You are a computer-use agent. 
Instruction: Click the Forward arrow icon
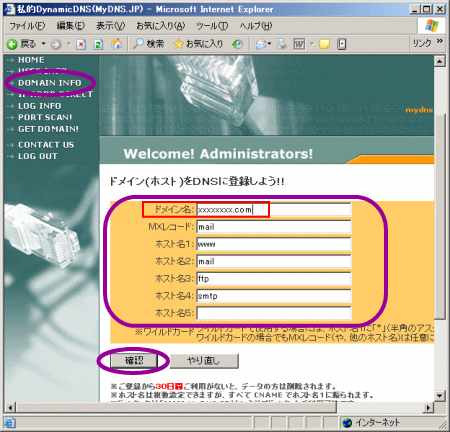tap(56, 44)
